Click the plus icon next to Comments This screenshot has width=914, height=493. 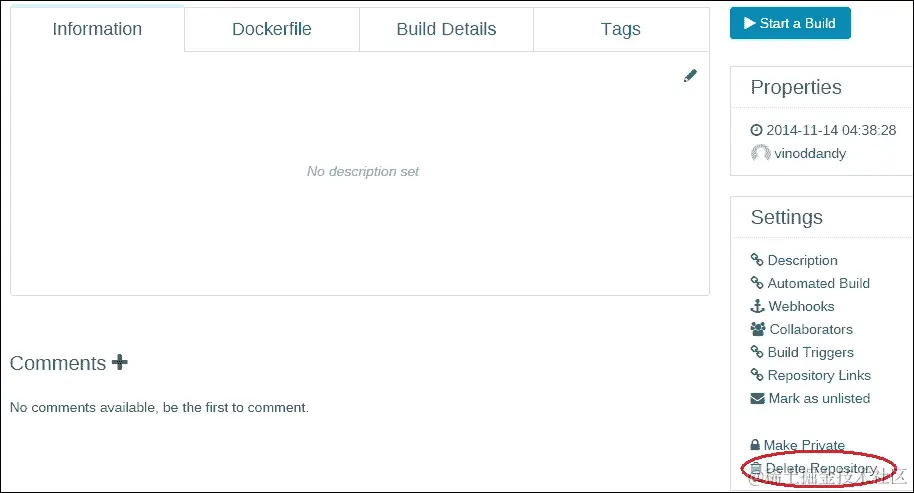(x=119, y=362)
